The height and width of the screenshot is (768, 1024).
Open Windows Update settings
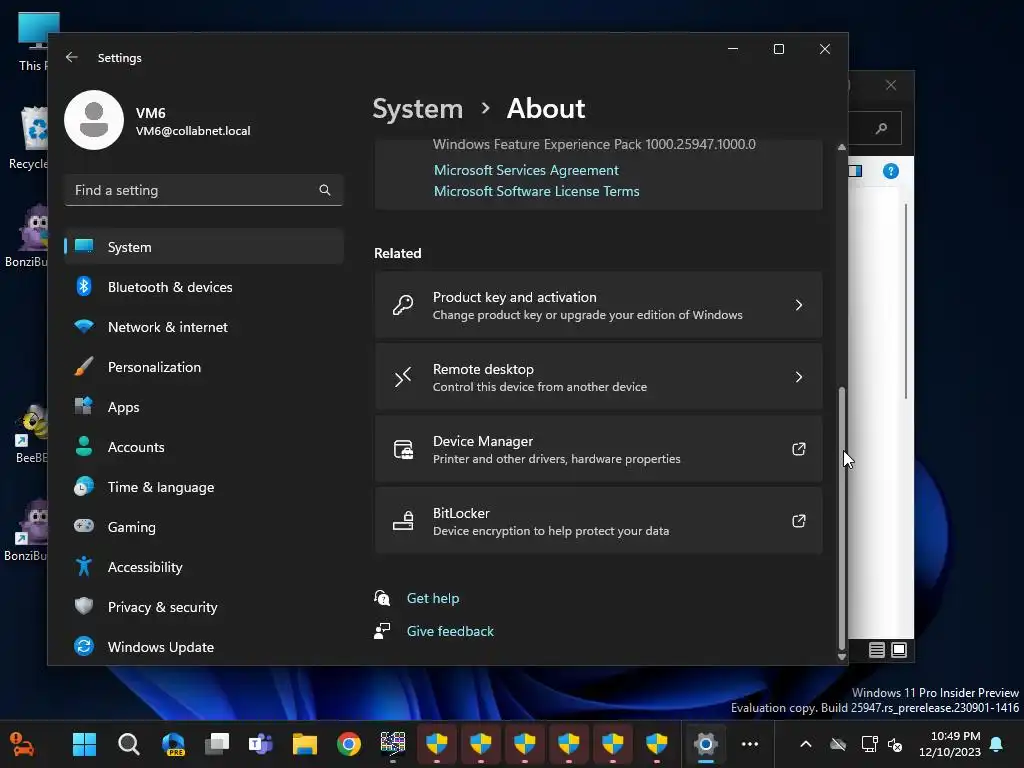tap(204, 647)
